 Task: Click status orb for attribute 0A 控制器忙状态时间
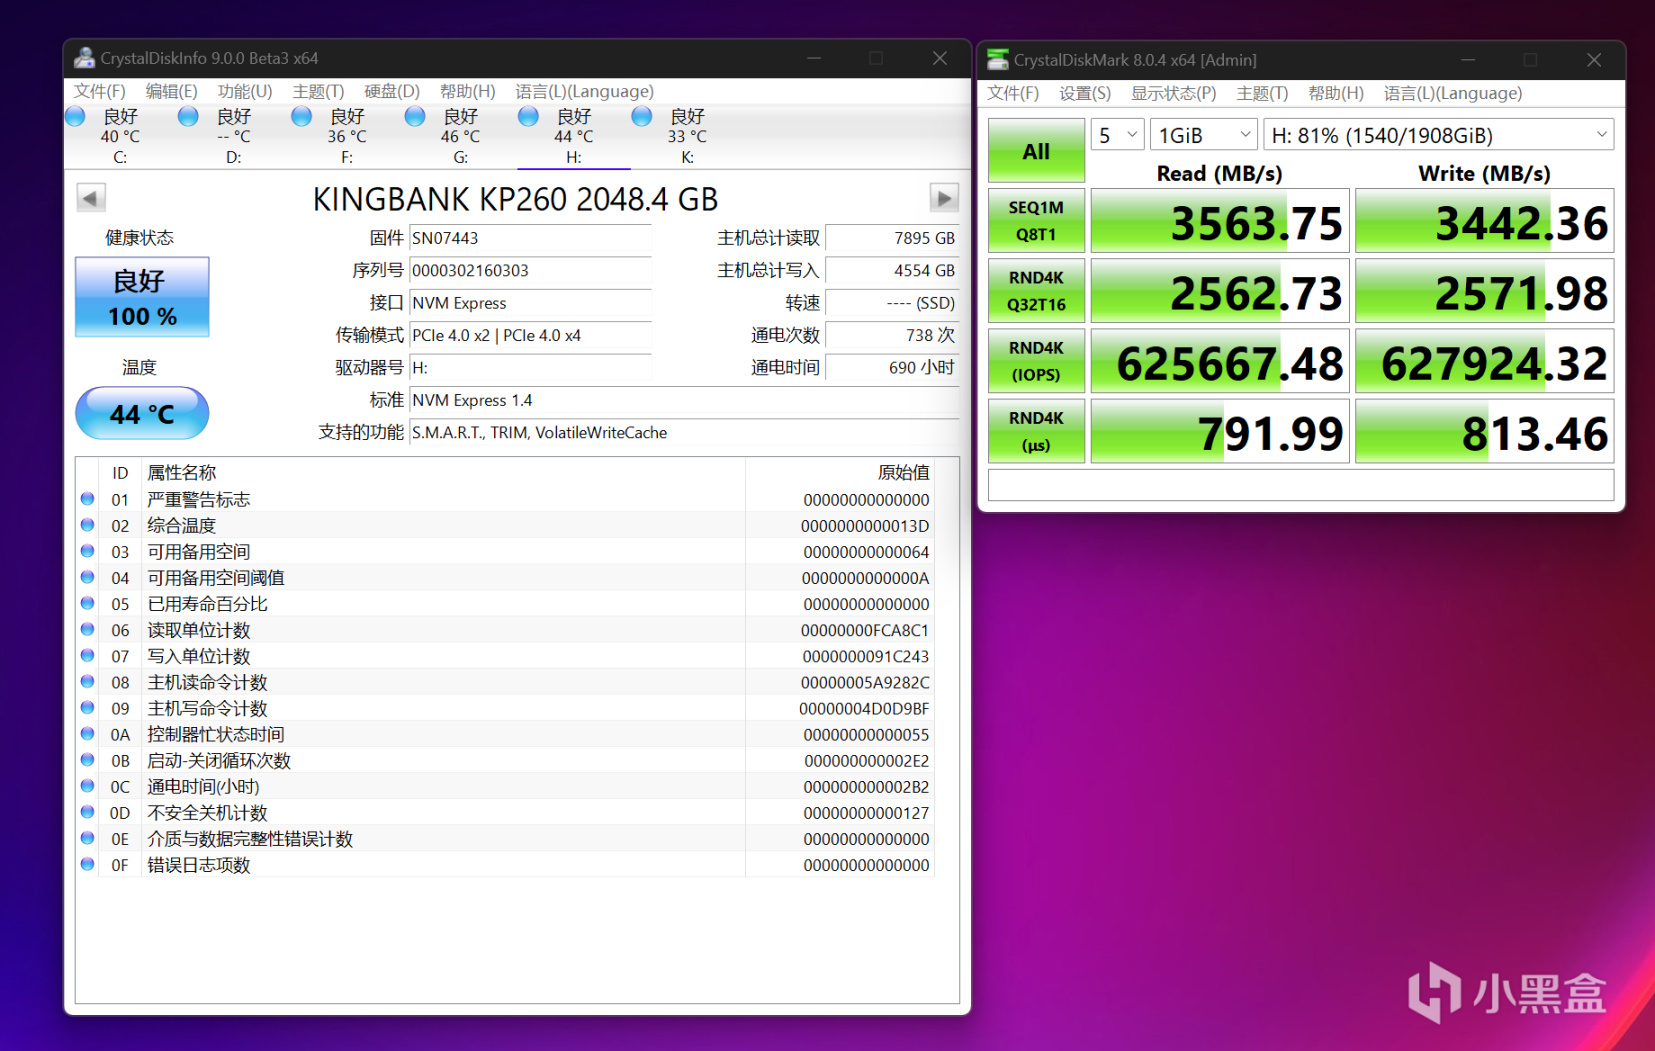click(88, 734)
